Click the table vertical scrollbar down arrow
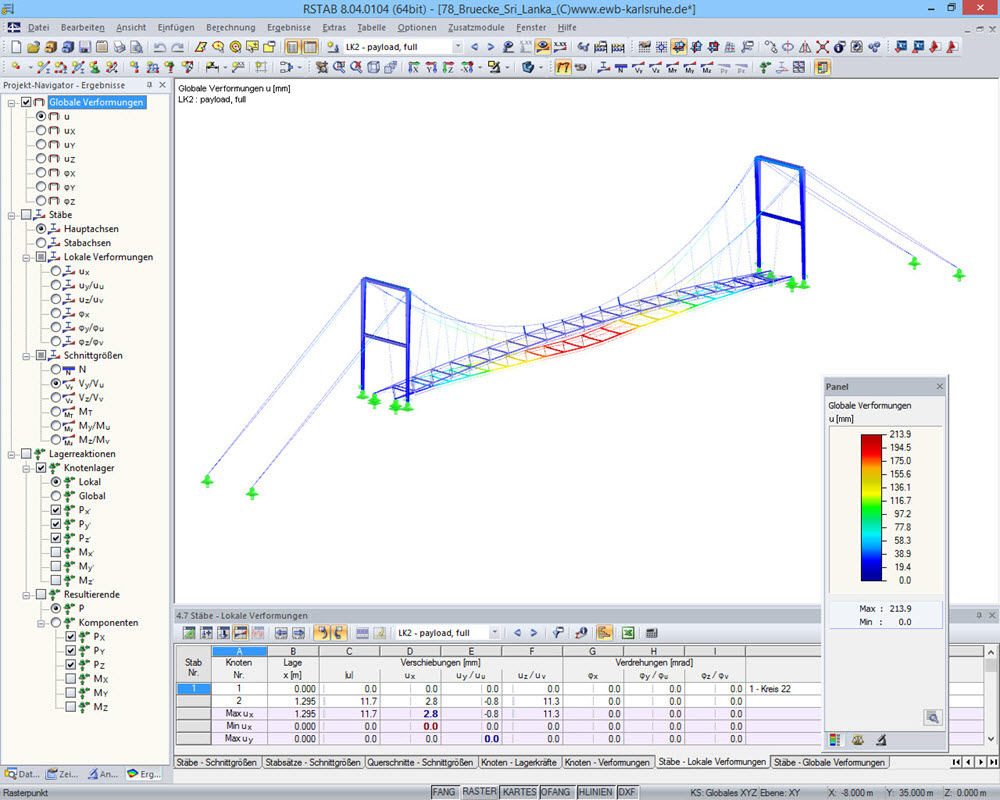The height and width of the screenshot is (800, 1000). 990,739
